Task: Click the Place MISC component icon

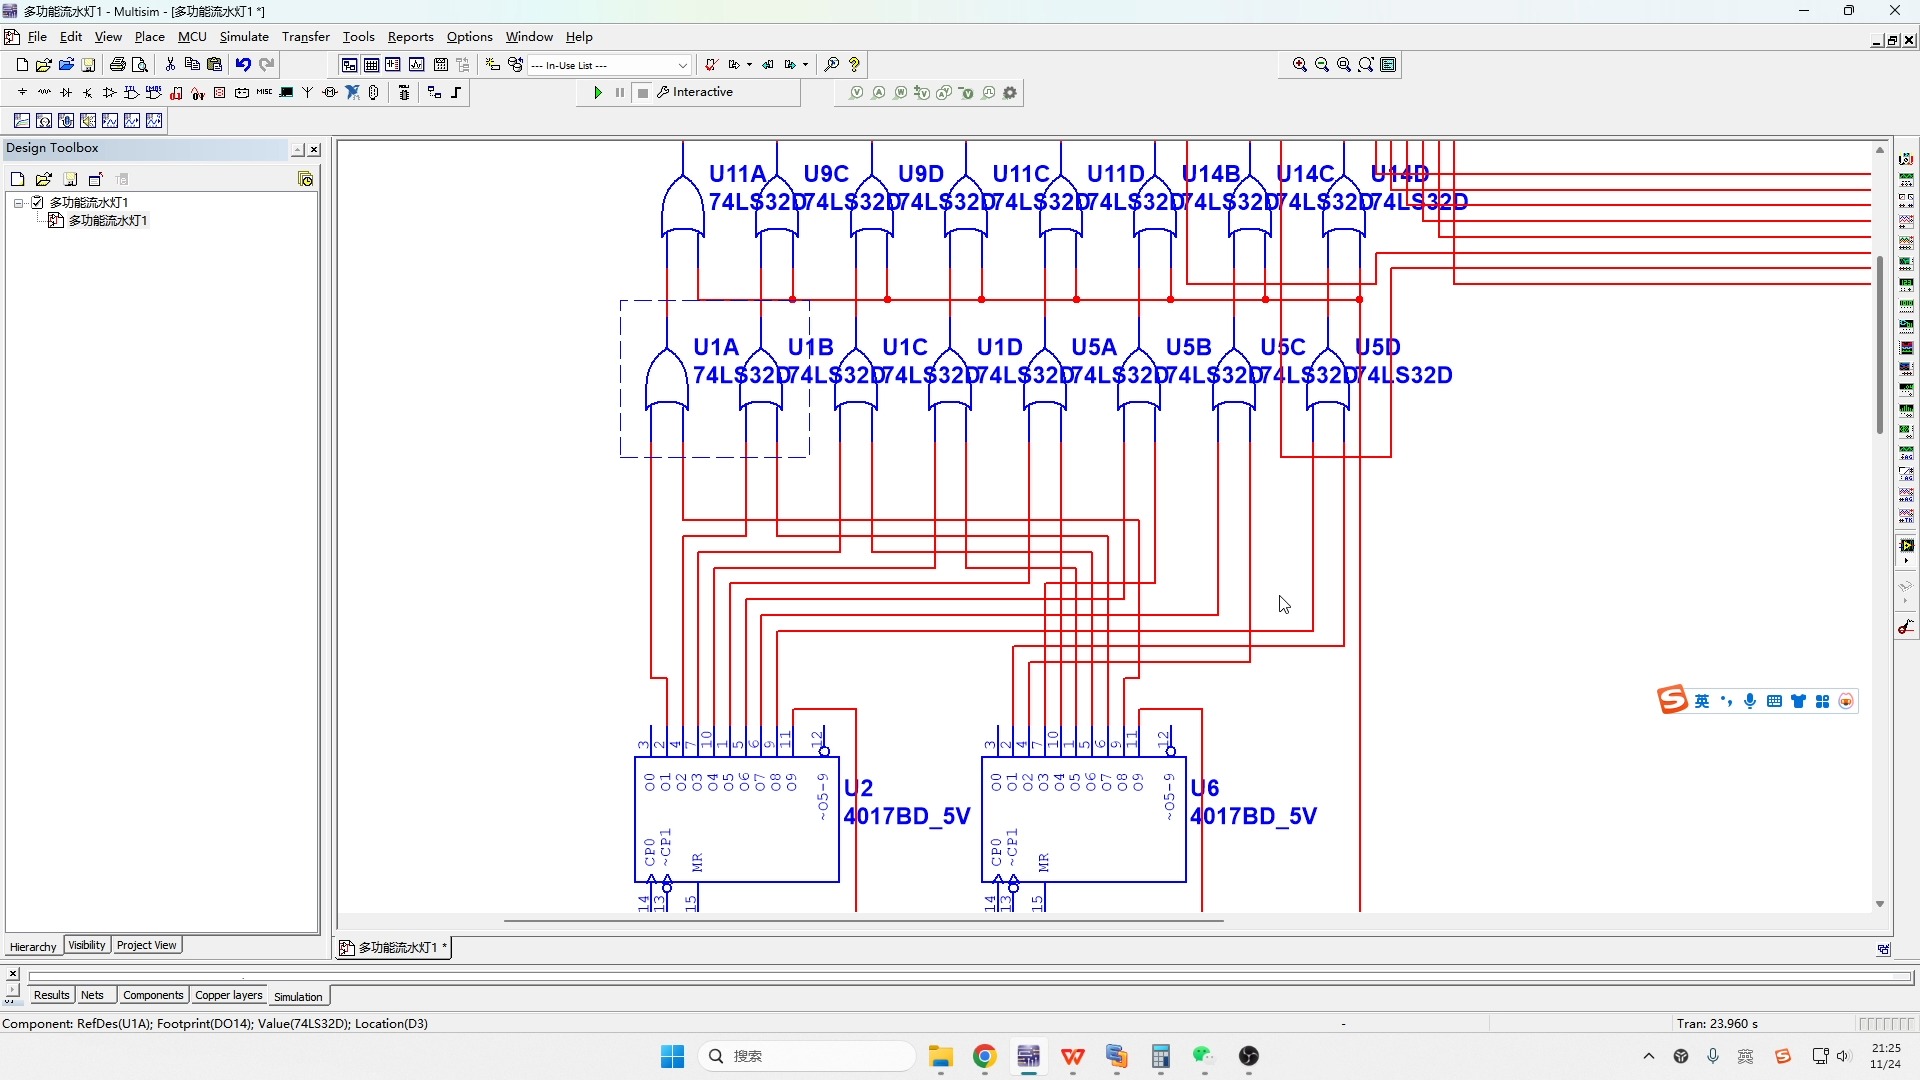Action: click(x=264, y=92)
